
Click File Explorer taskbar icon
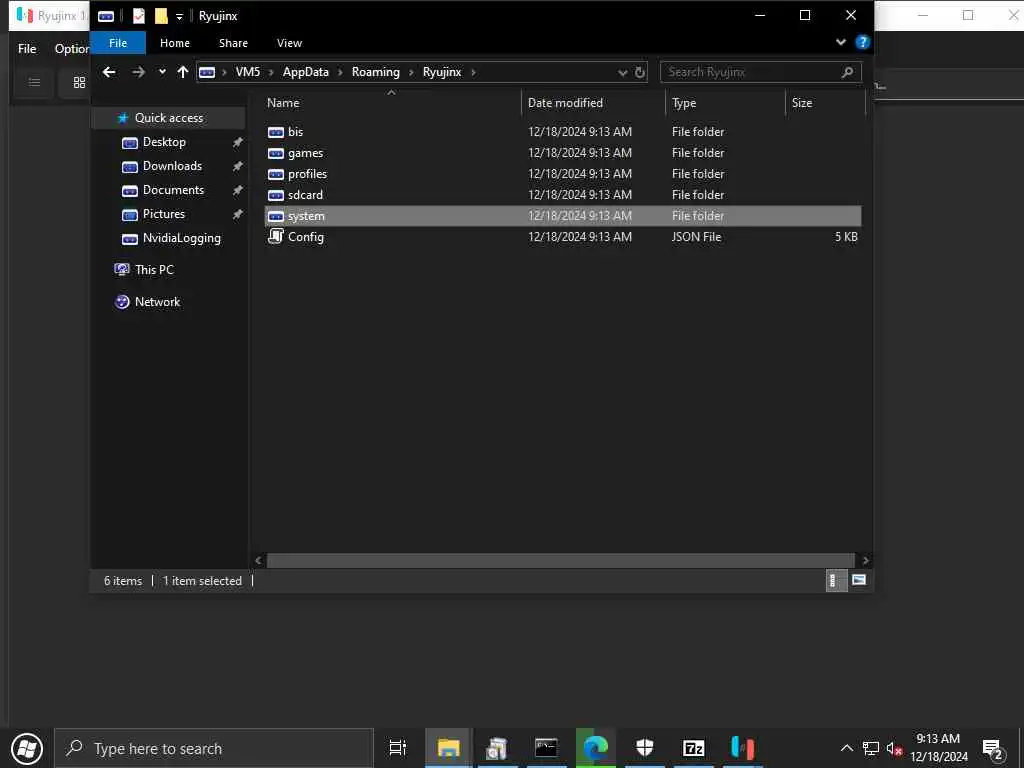(x=448, y=748)
